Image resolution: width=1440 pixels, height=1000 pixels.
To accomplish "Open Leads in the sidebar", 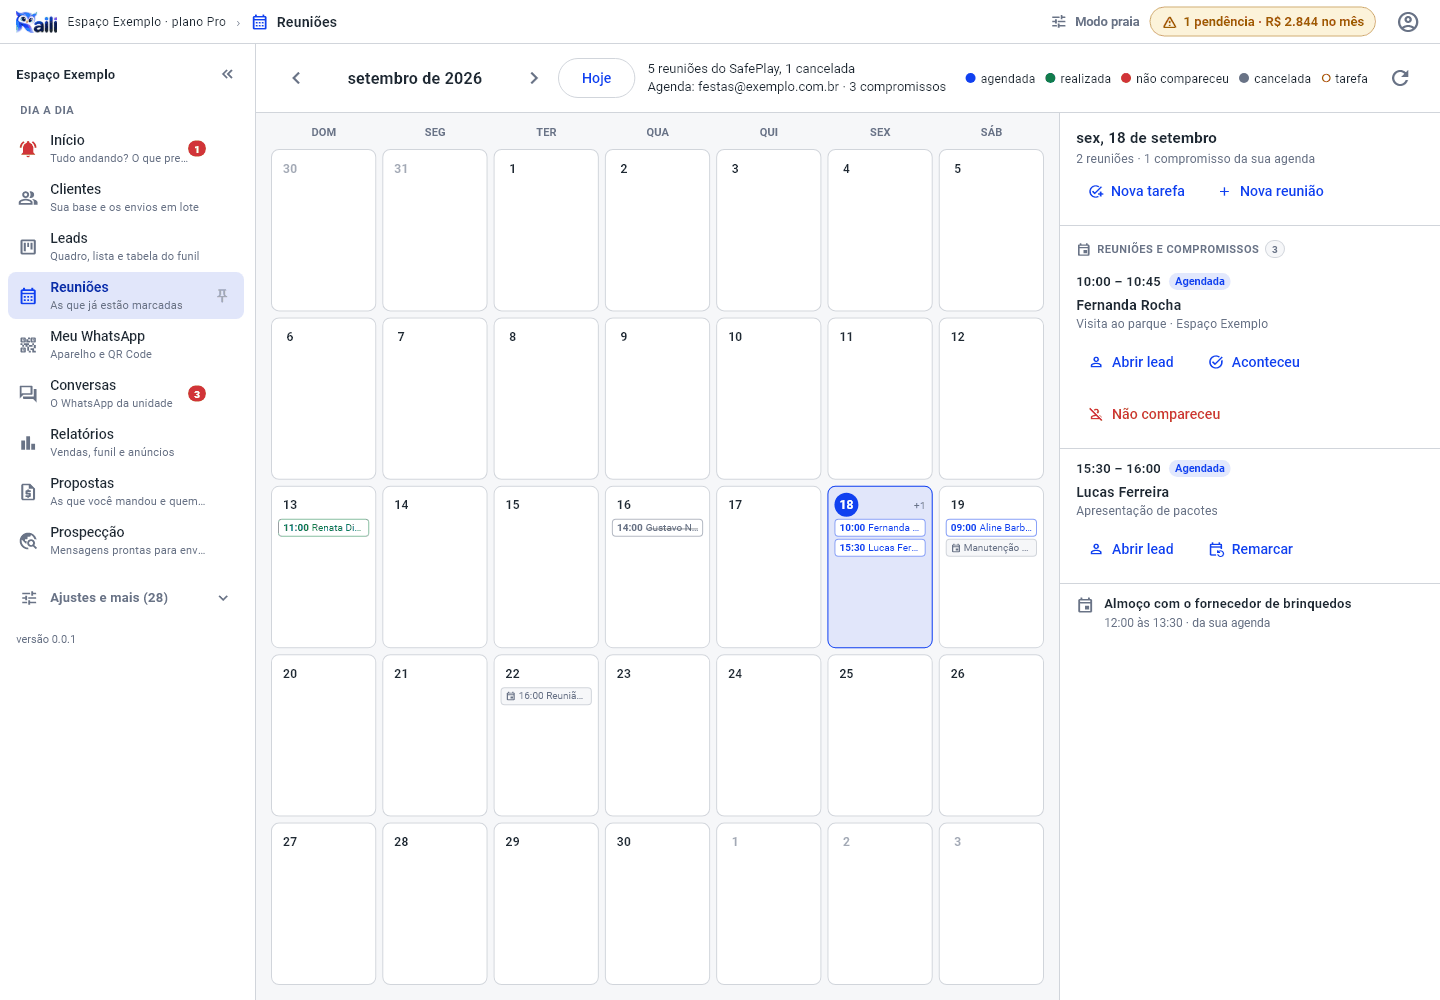I will (x=126, y=247).
